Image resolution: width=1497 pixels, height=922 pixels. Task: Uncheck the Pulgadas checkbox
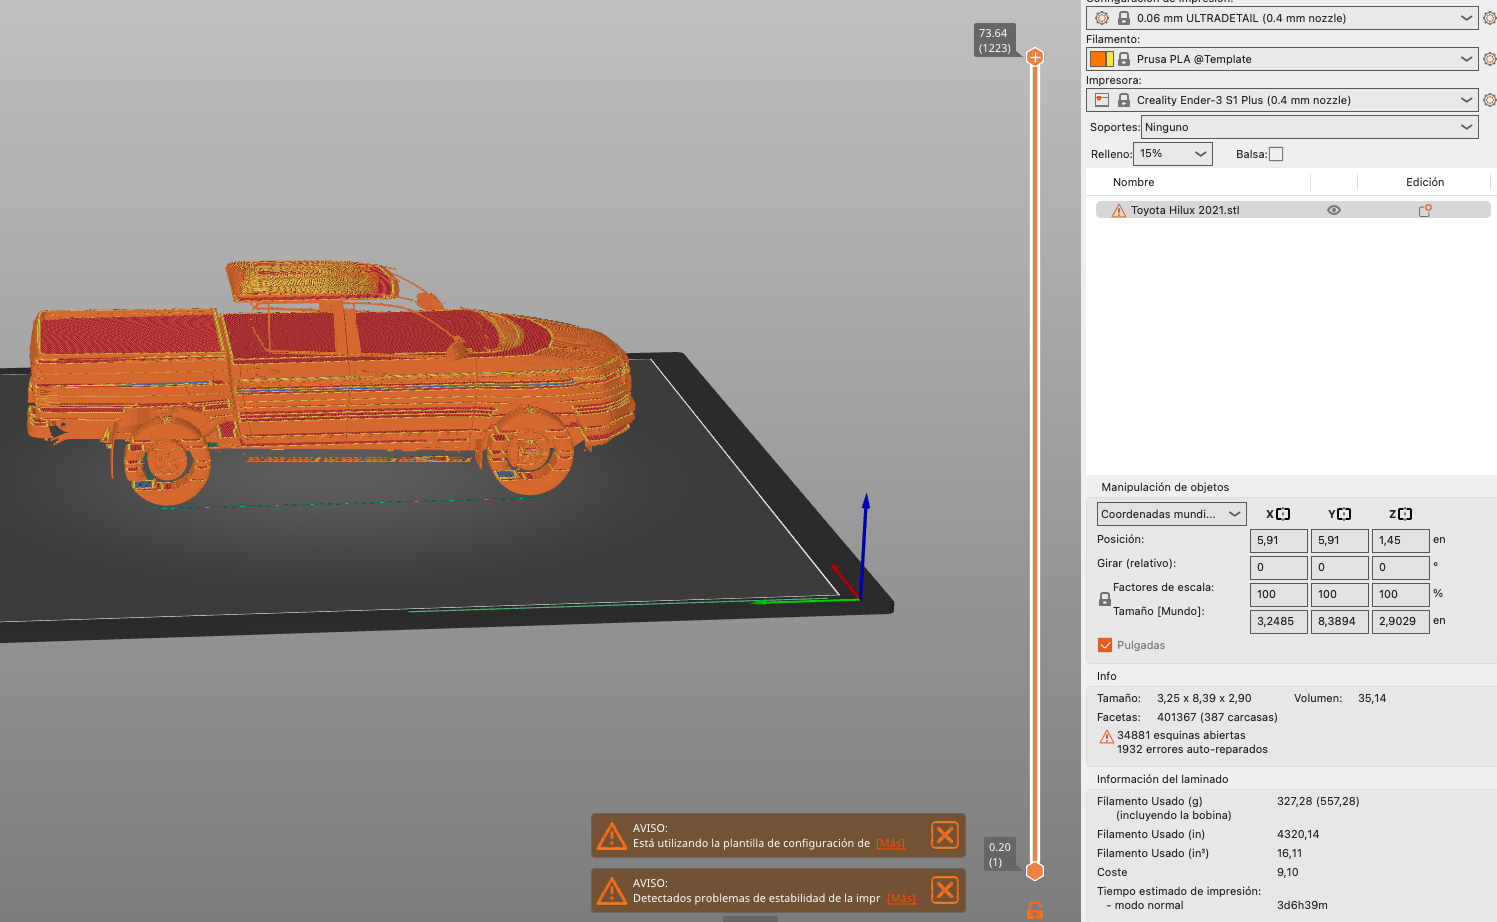point(1105,645)
